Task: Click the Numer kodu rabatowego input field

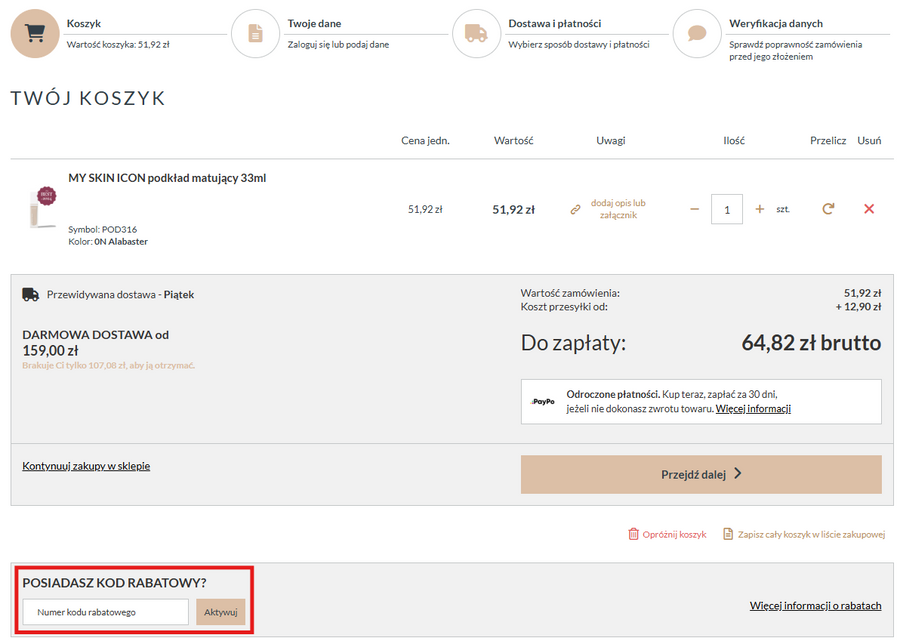Action: pos(105,612)
